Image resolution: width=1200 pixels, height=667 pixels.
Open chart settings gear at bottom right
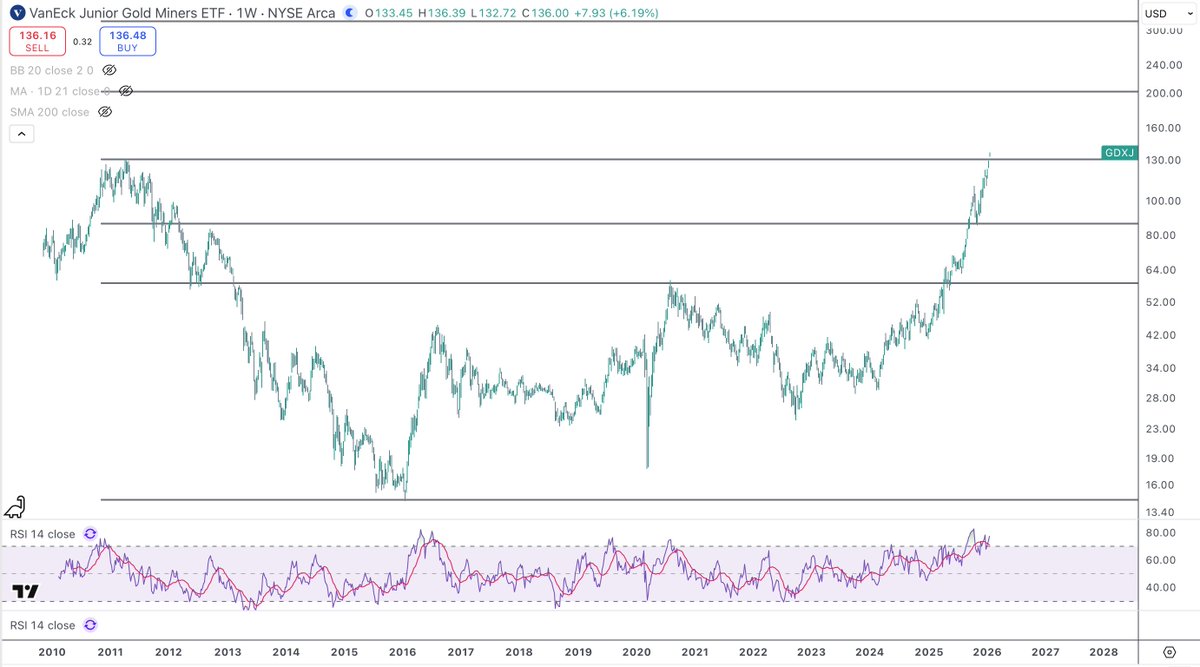[1170, 651]
